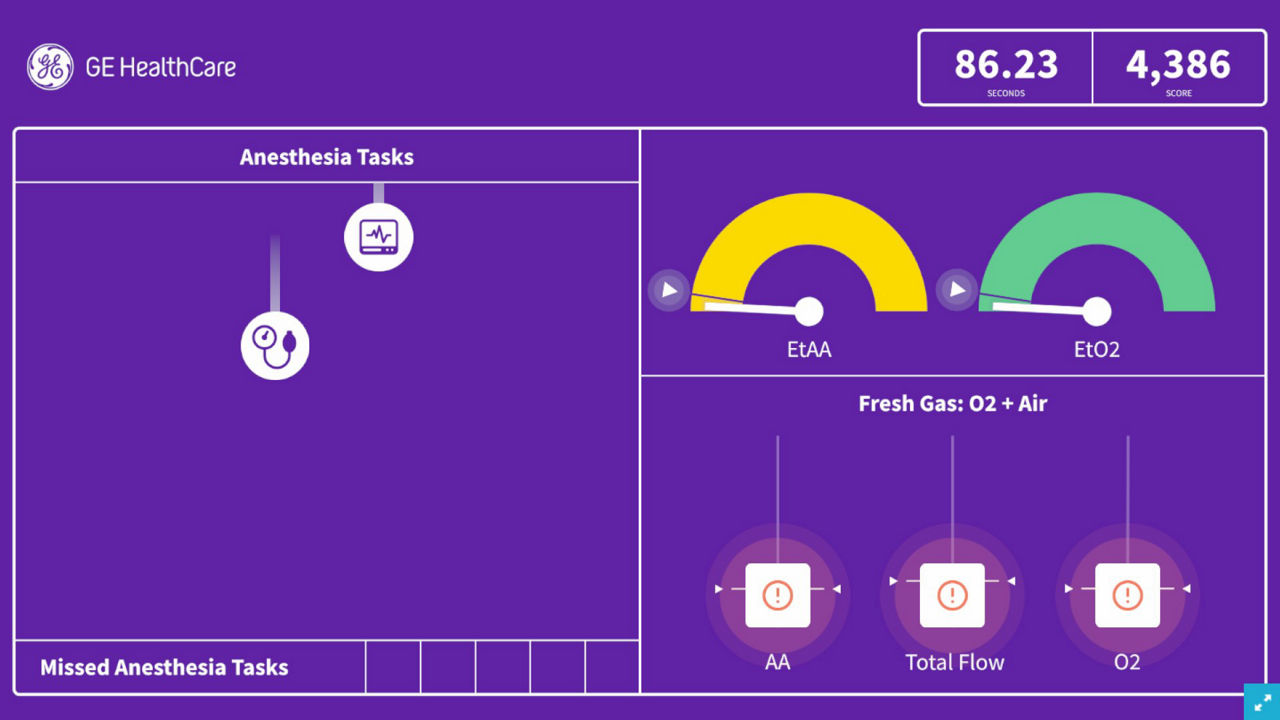This screenshot has height=720, width=1280.
Task: Click the AA dial warning icon
Action: pos(777,595)
